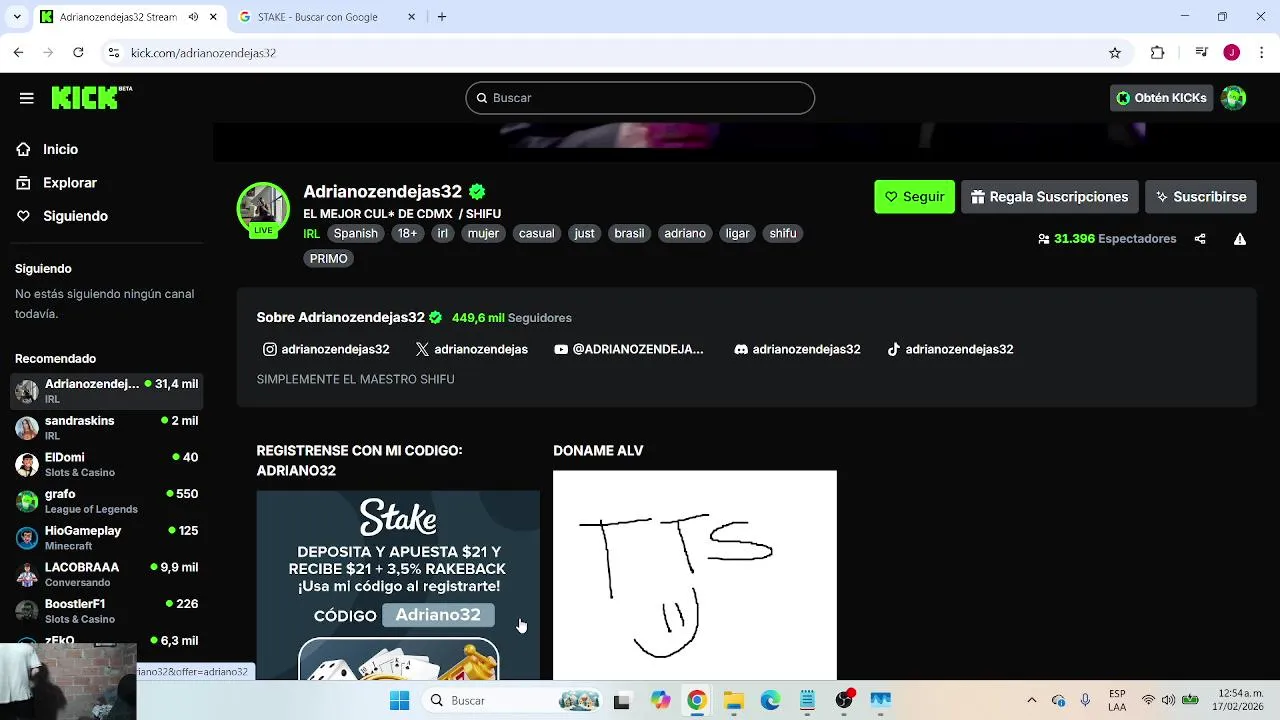Image resolution: width=1280 pixels, height=720 pixels.
Task: Open Copilot from the taskbar
Action: pos(660,700)
